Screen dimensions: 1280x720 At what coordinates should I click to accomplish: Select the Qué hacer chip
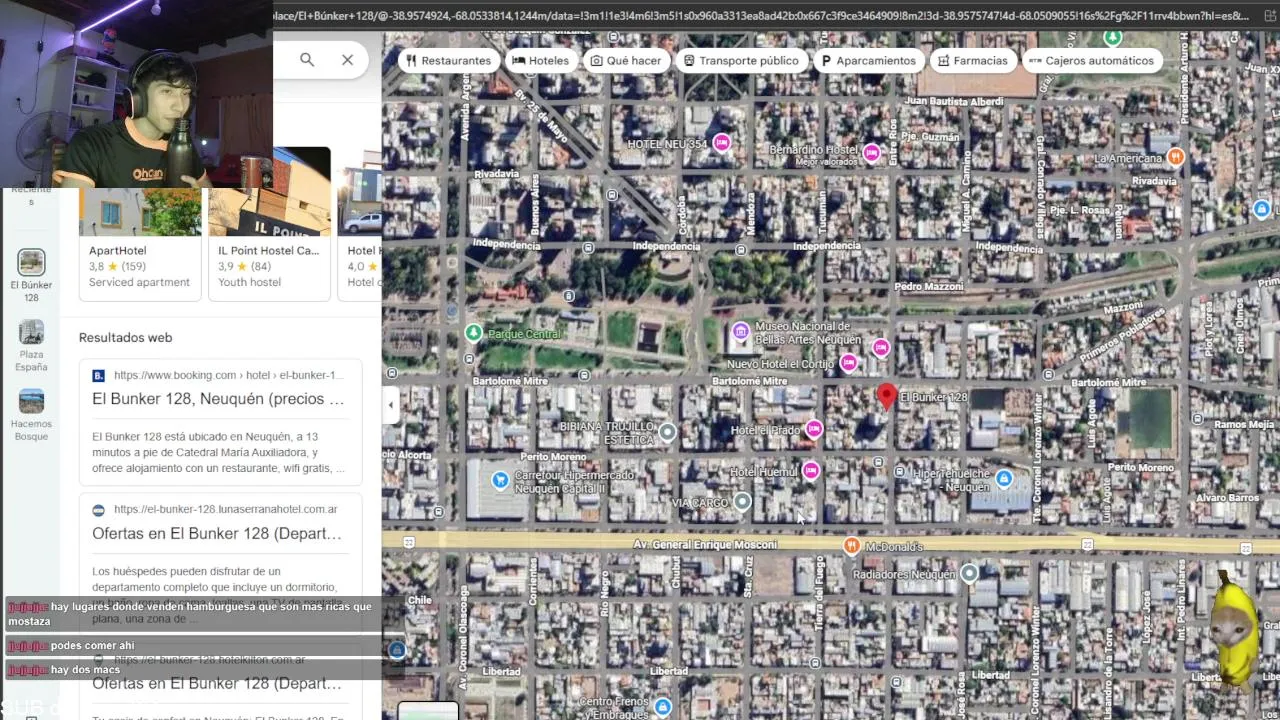click(x=626, y=61)
